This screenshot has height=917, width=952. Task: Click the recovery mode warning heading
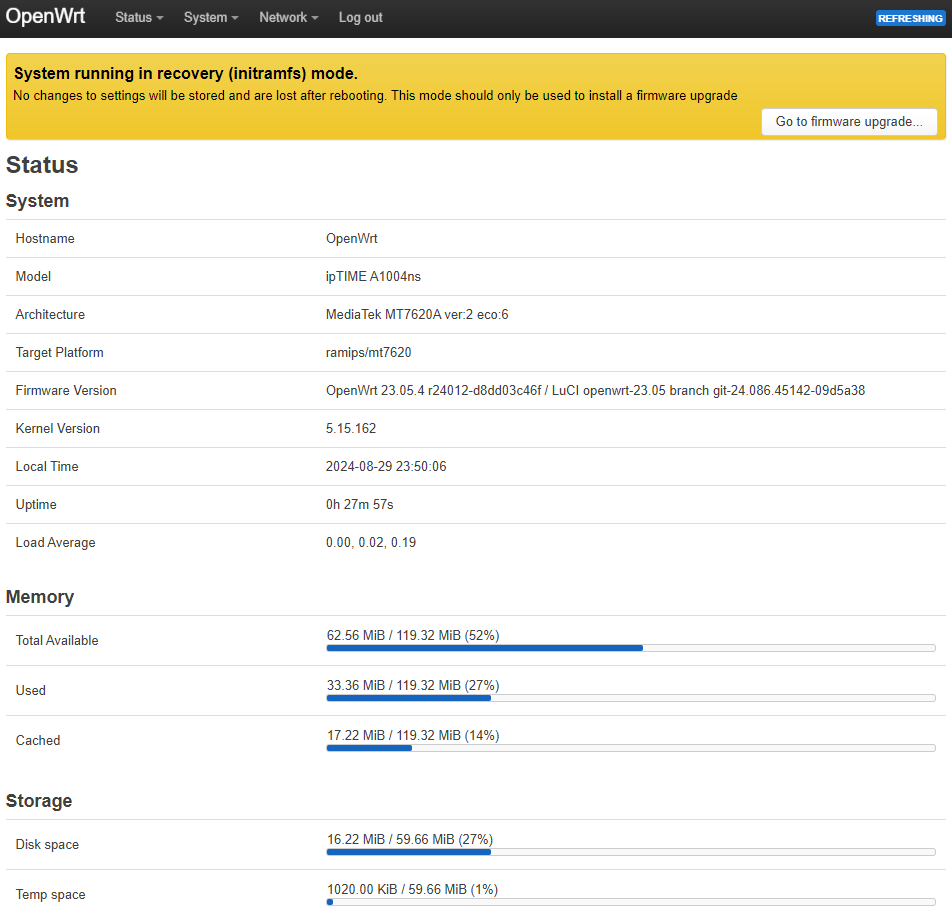tap(186, 73)
